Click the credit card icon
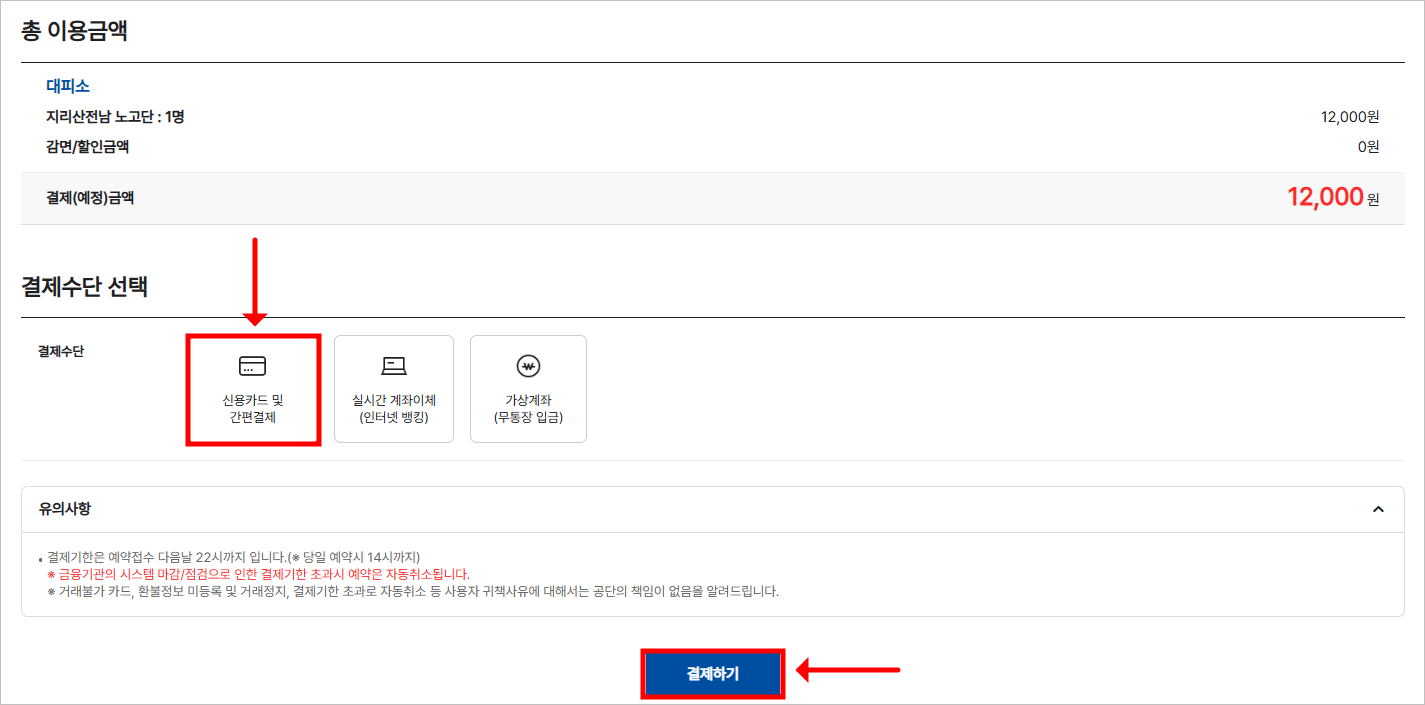This screenshot has width=1425, height=705. click(x=253, y=365)
